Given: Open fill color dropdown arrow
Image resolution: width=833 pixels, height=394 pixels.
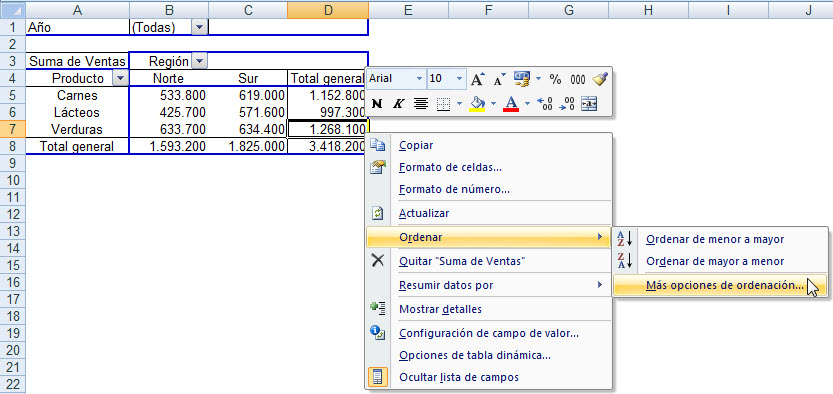Looking at the screenshot, I should click(x=494, y=104).
